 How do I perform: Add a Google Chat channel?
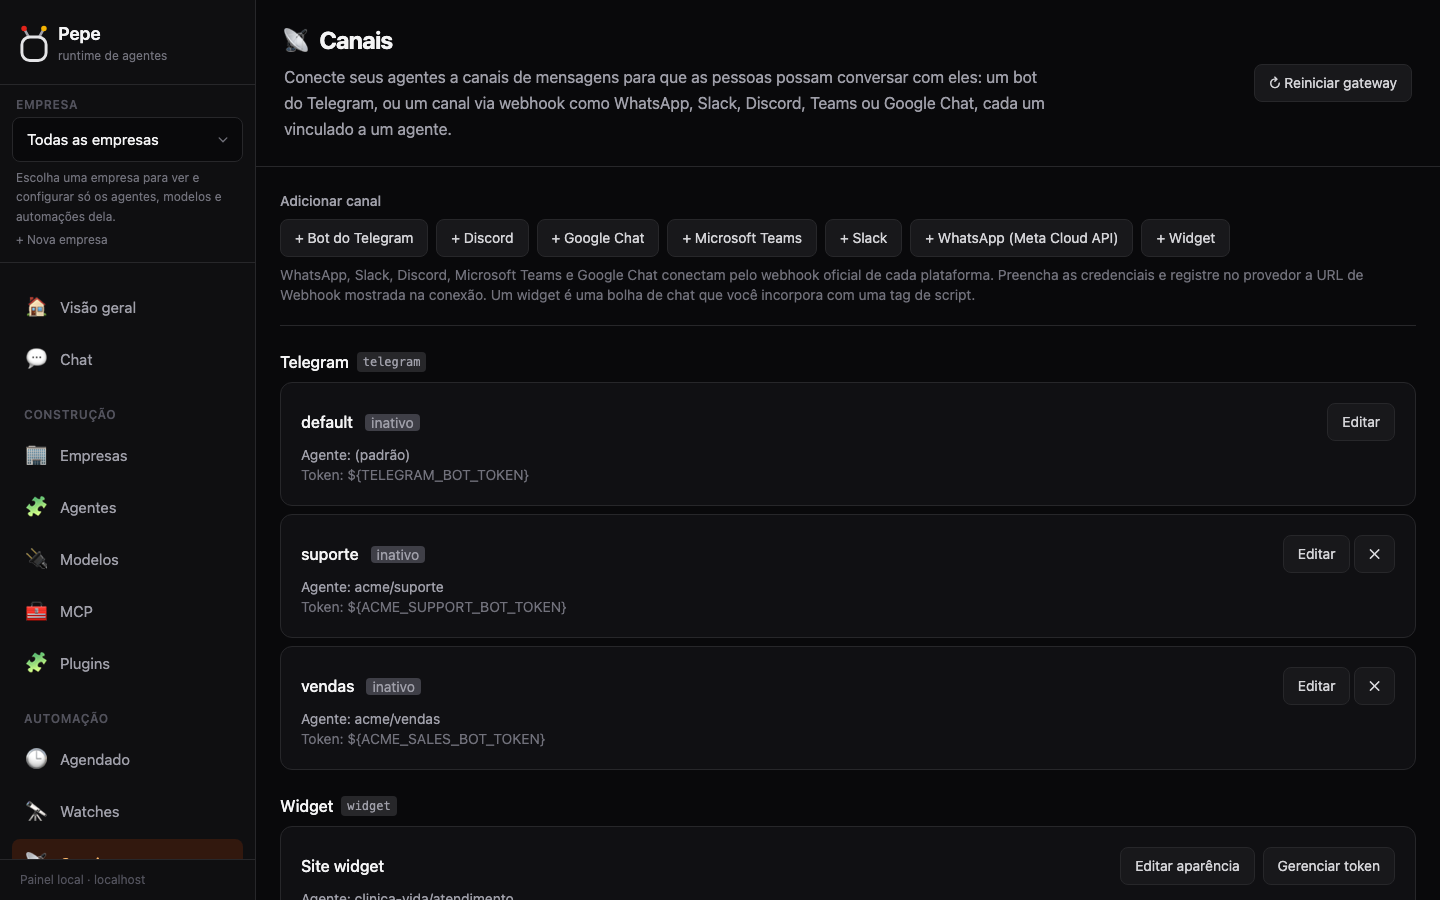[598, 238]
